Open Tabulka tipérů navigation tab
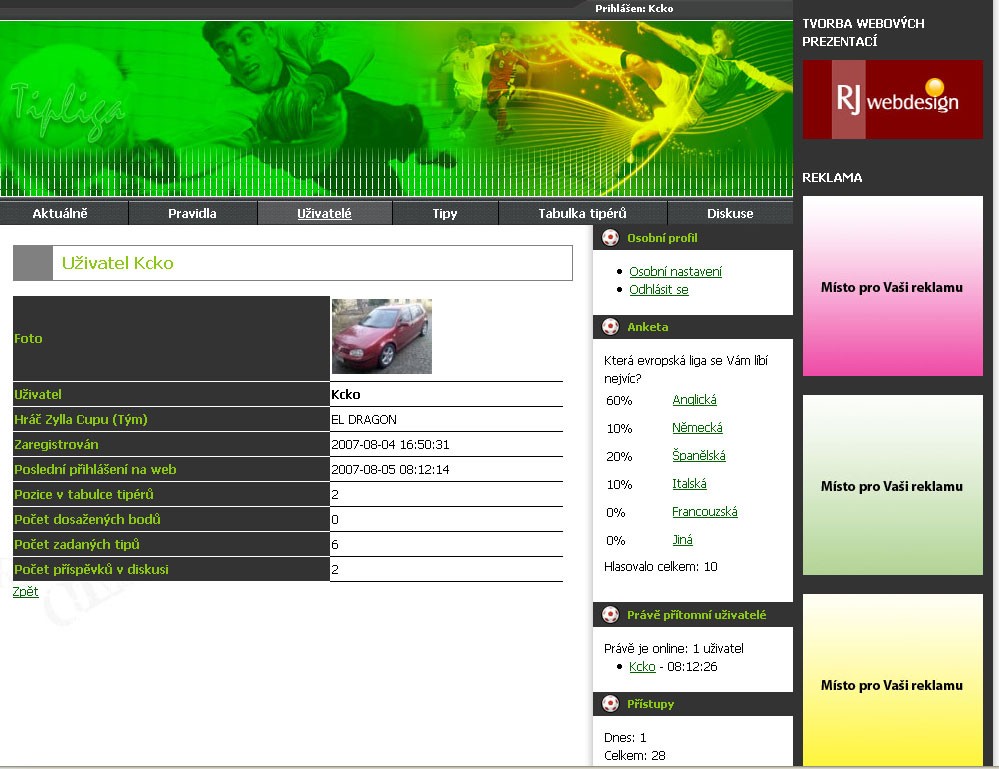This screenshot has height=769, width=999. [582, 213]
